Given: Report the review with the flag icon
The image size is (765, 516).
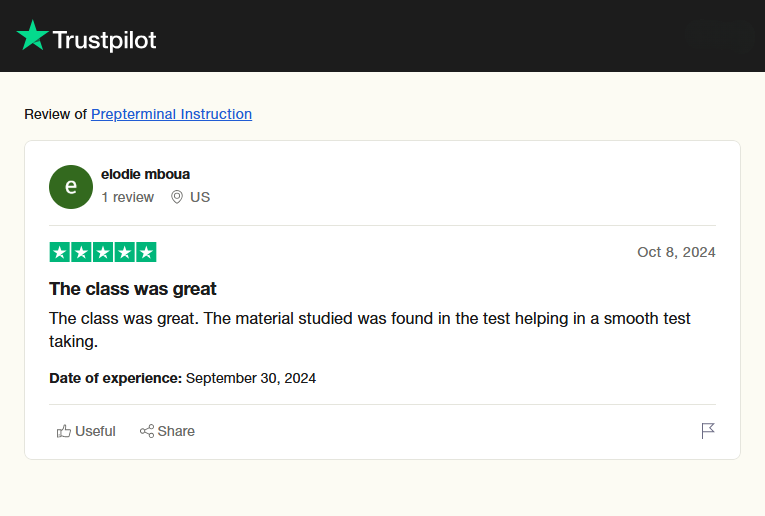Looking at the screenshot, I should (x=708, y=431).
